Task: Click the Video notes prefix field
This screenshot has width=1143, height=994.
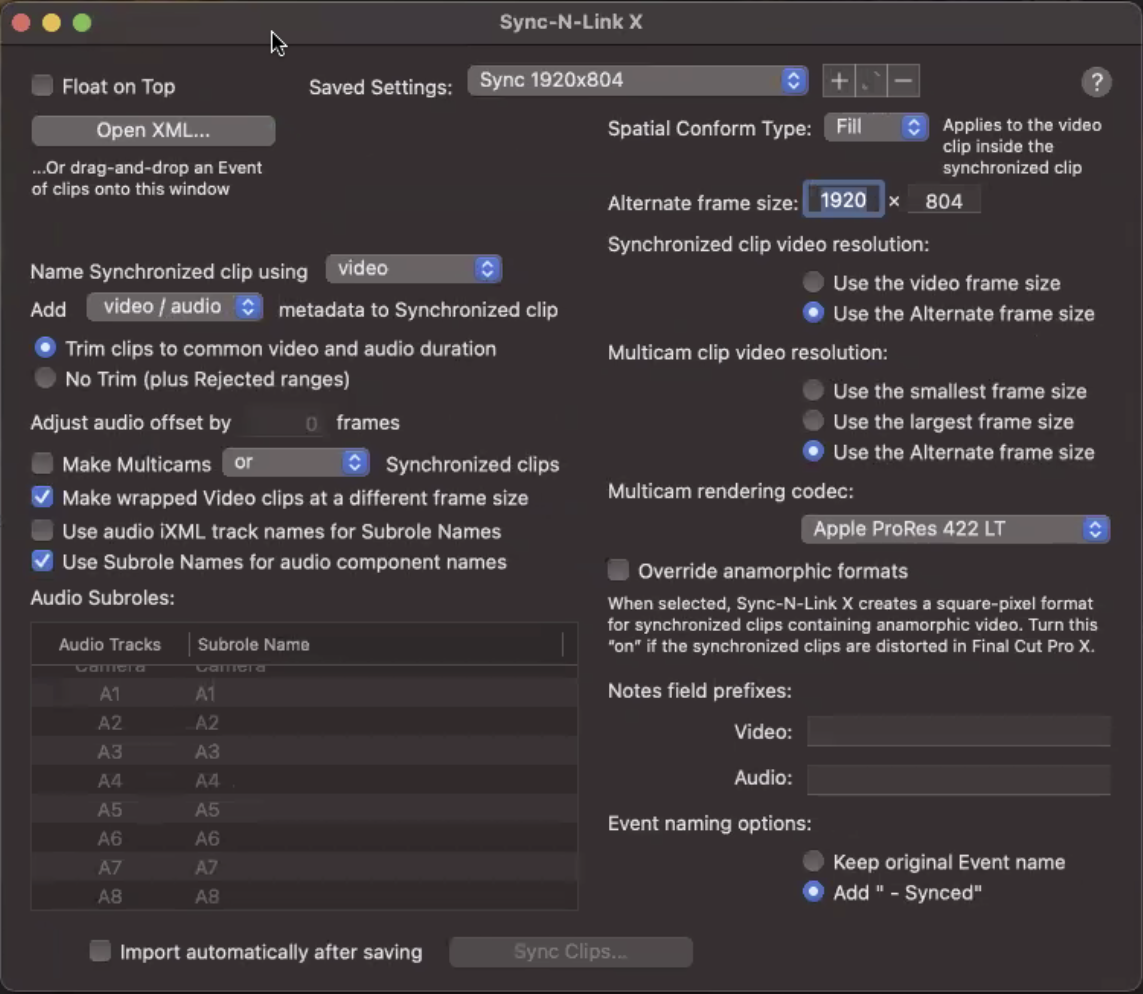Action: pyautogui.click(x=958, y=732)
